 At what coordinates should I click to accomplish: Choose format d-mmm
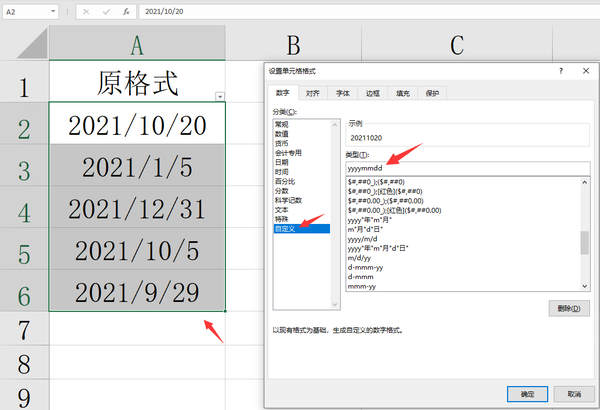coord(463,277)
